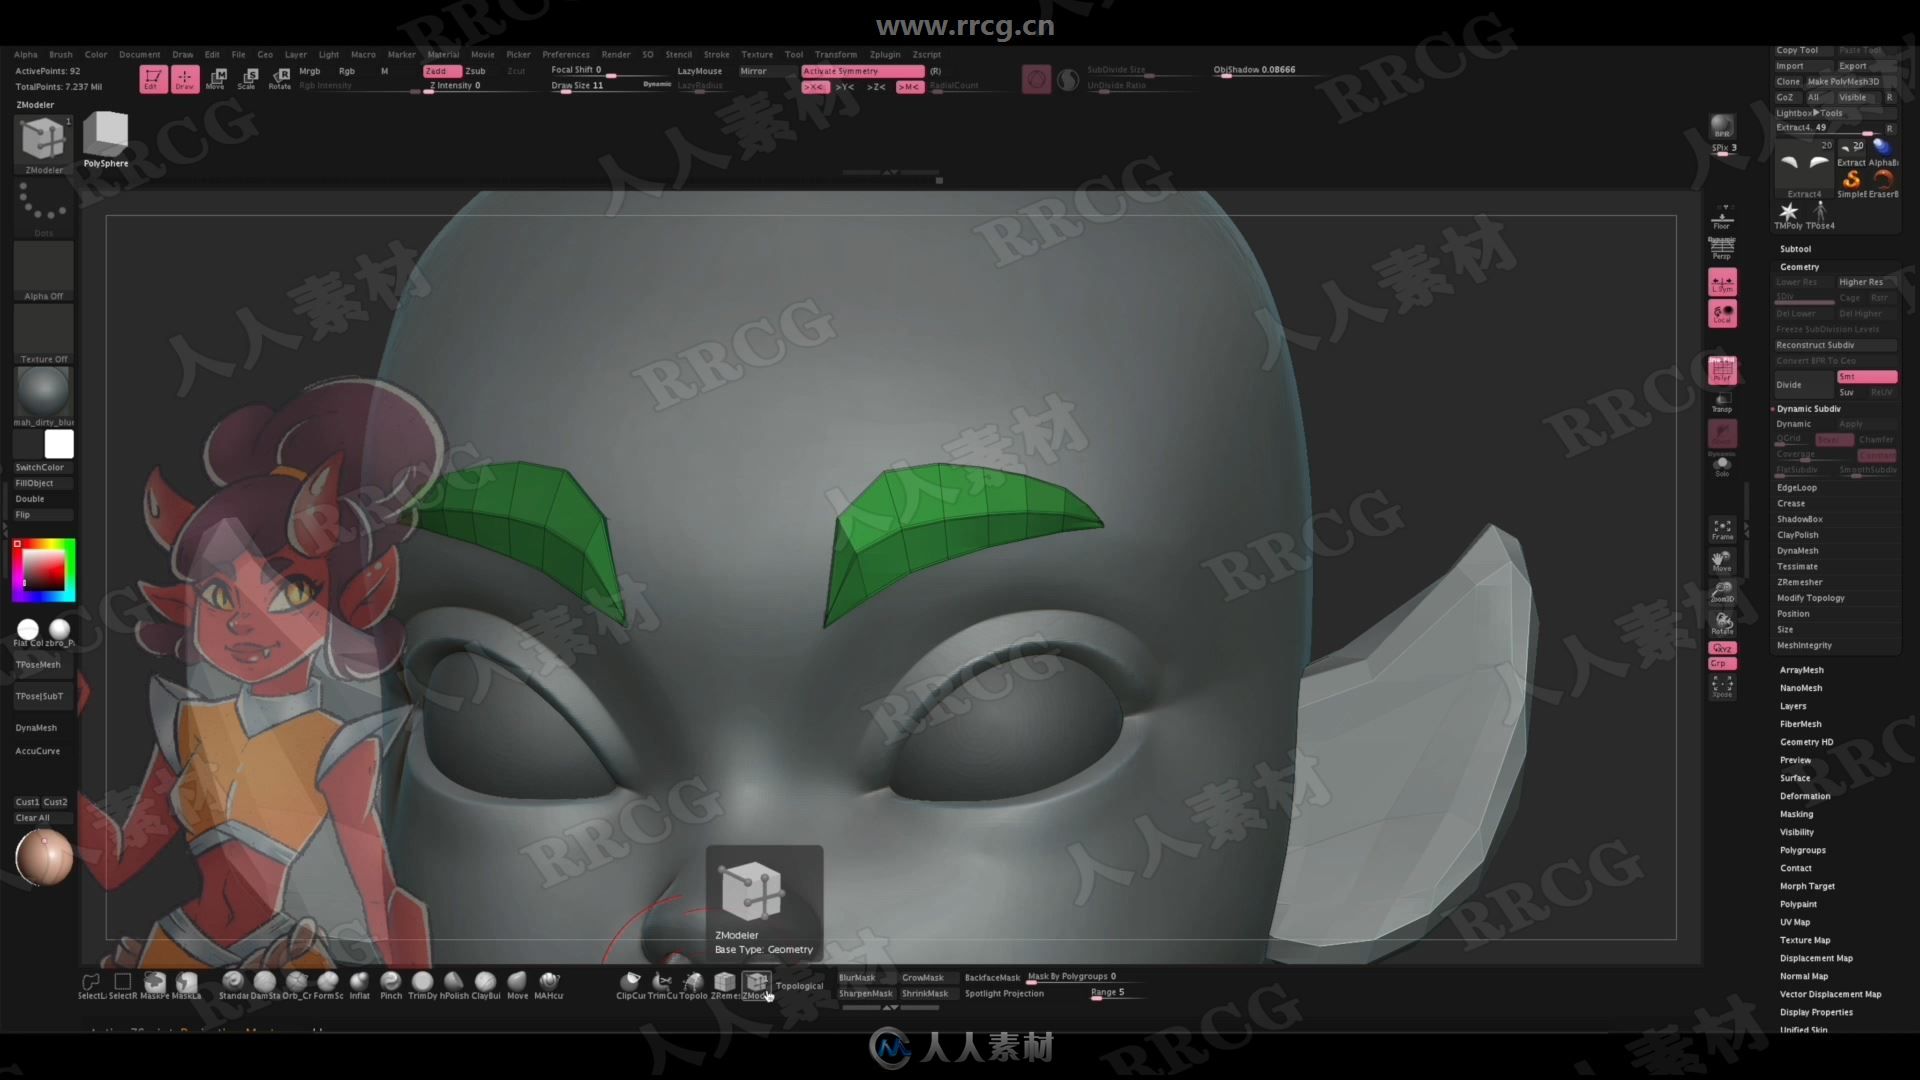Click the BPR render button
1920x1080 pixels.
click(1722, 127)
